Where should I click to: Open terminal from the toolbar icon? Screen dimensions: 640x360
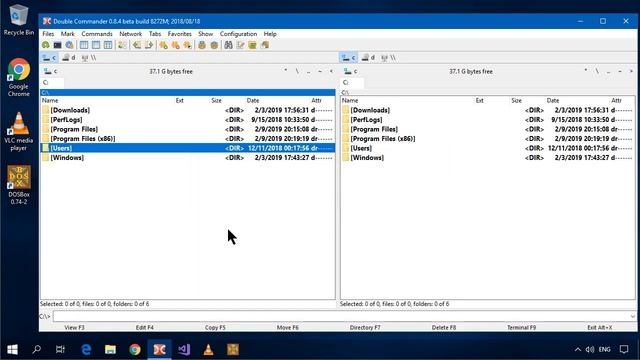pyautogui.click(x=58, y=45)
